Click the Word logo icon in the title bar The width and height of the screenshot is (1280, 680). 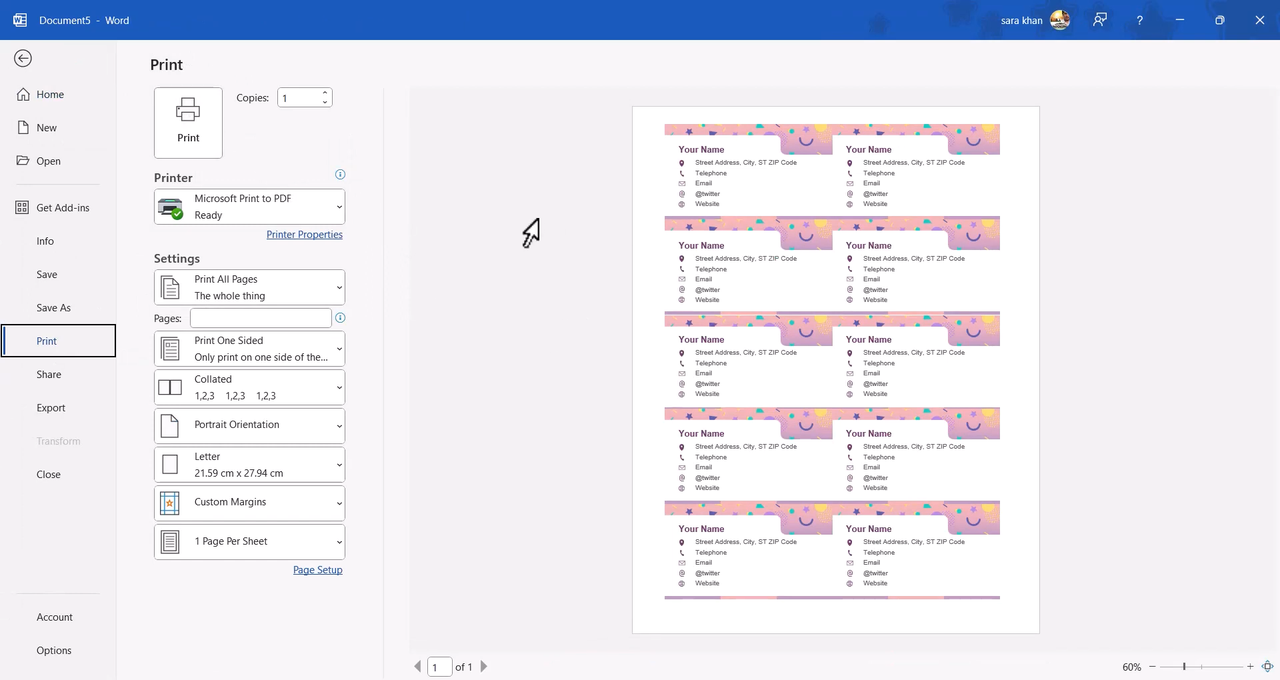coord(20,20)
